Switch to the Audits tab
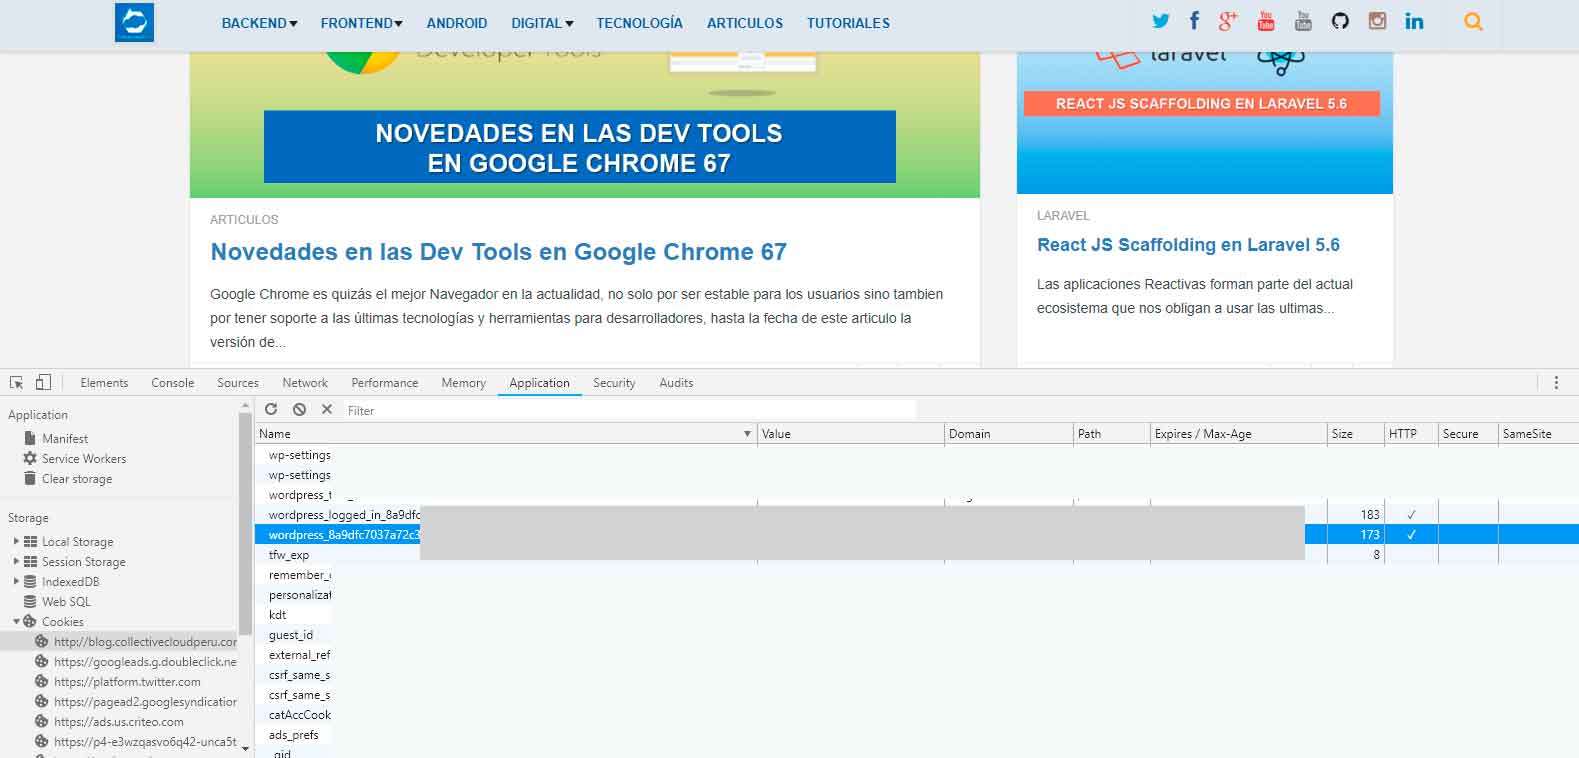1579x758 pixels. pos(676,383)
